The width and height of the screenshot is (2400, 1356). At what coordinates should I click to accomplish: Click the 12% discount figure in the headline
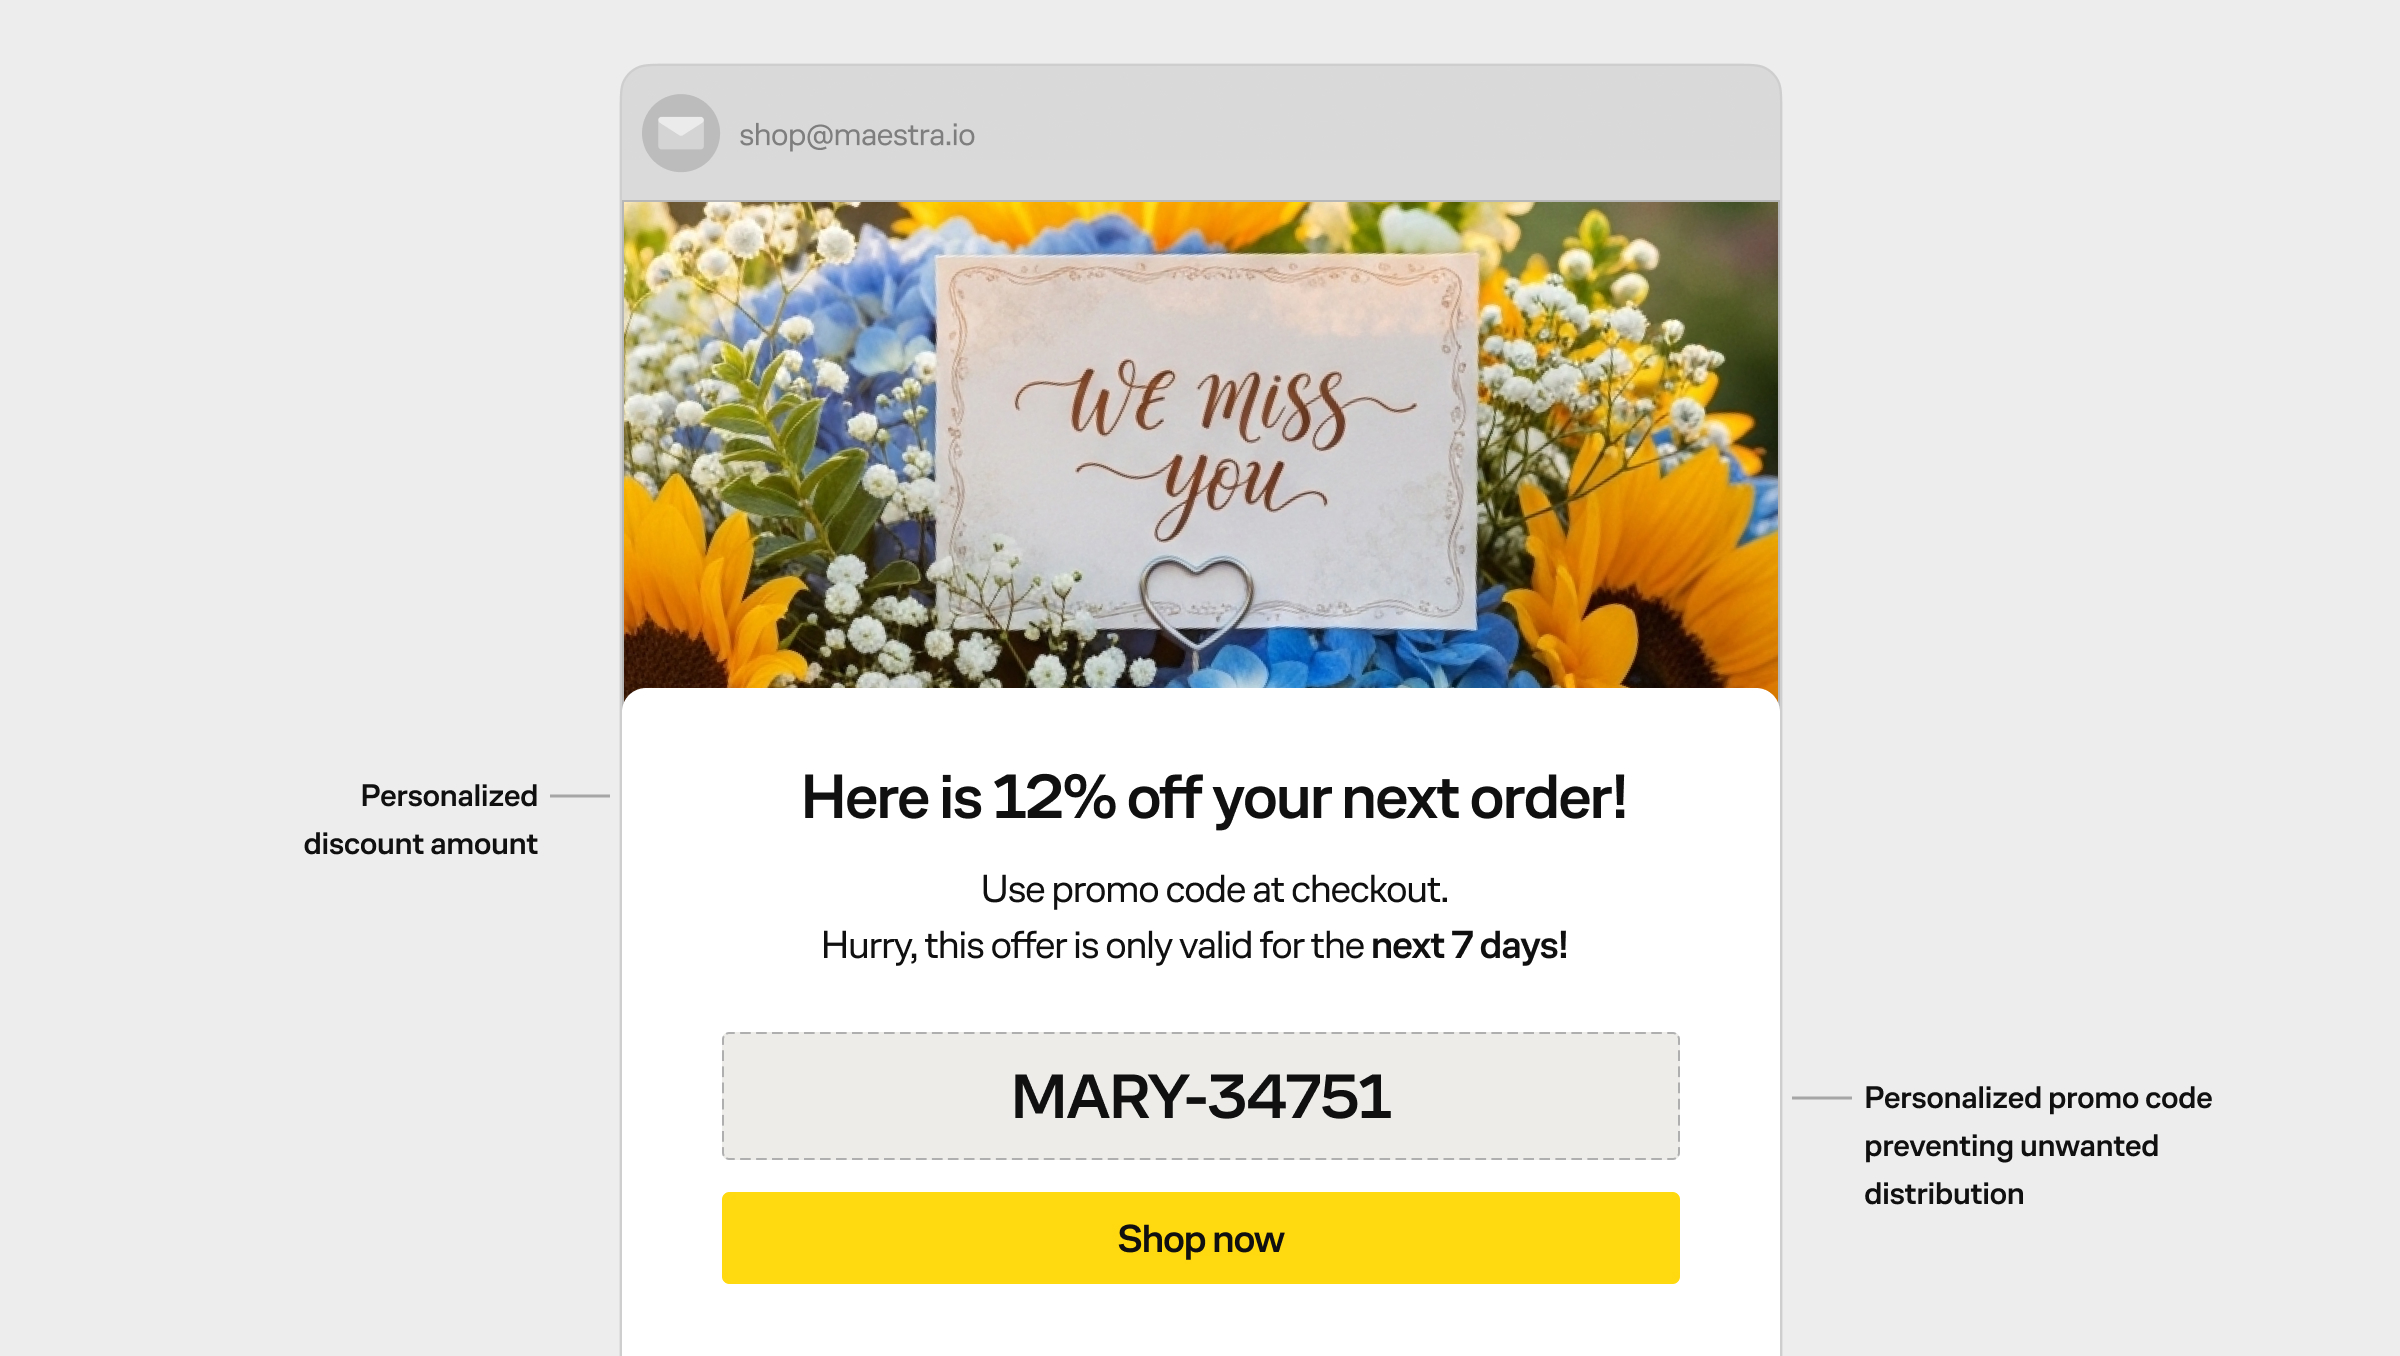pos(1053,798)
